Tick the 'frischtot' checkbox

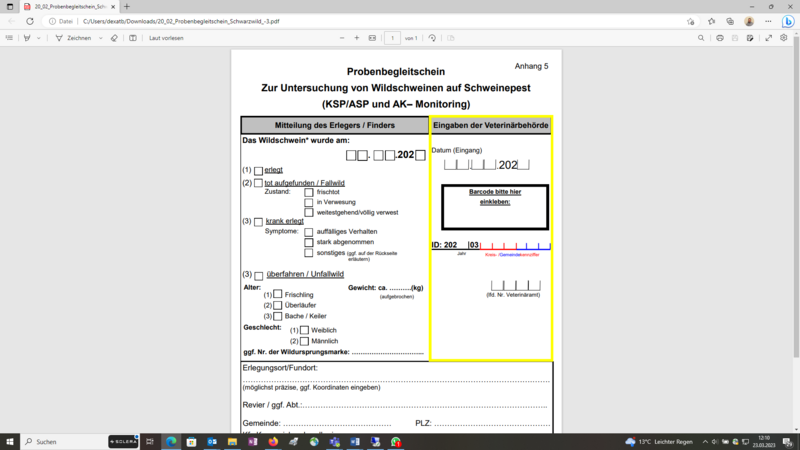click(309, 192)
